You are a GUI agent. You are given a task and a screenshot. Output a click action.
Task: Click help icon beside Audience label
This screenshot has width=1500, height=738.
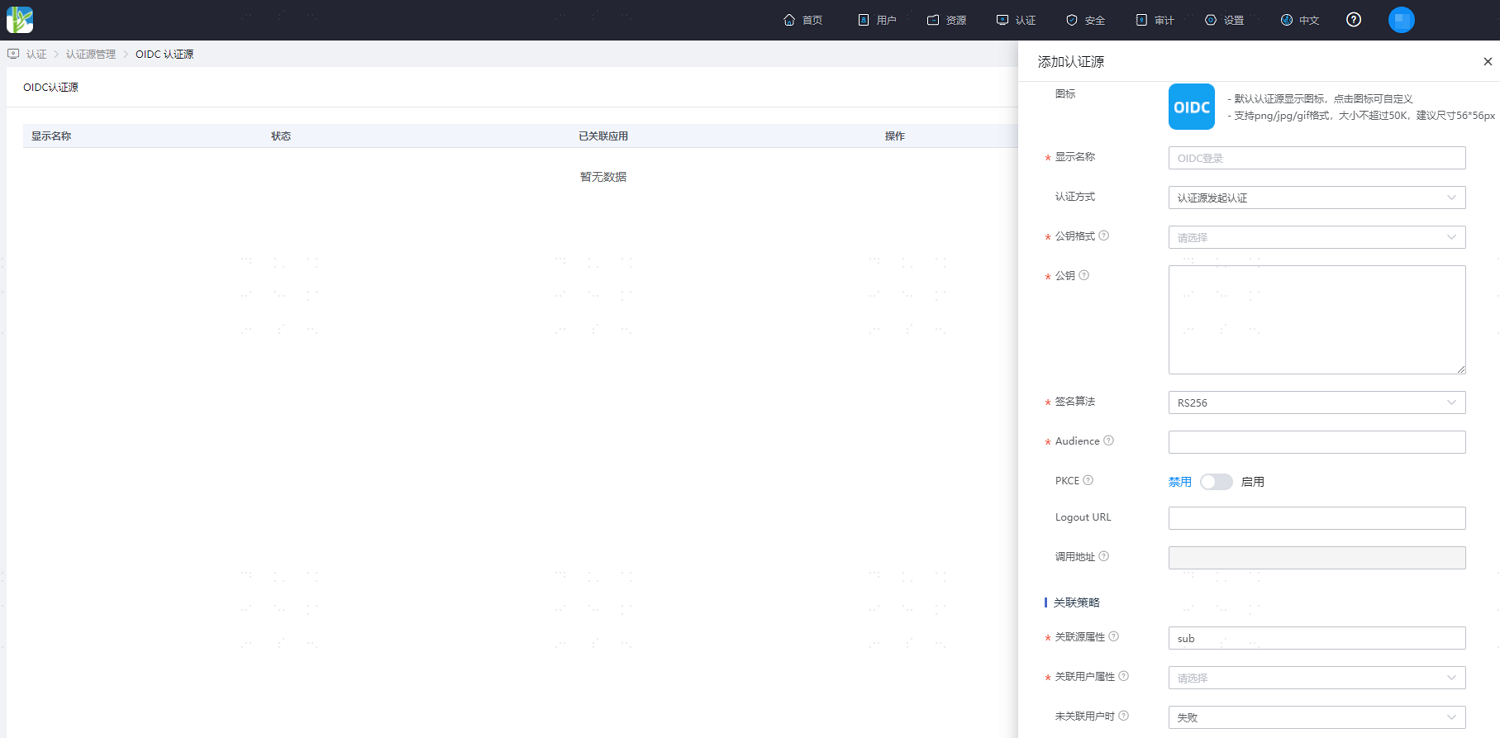pos(1109,441)
